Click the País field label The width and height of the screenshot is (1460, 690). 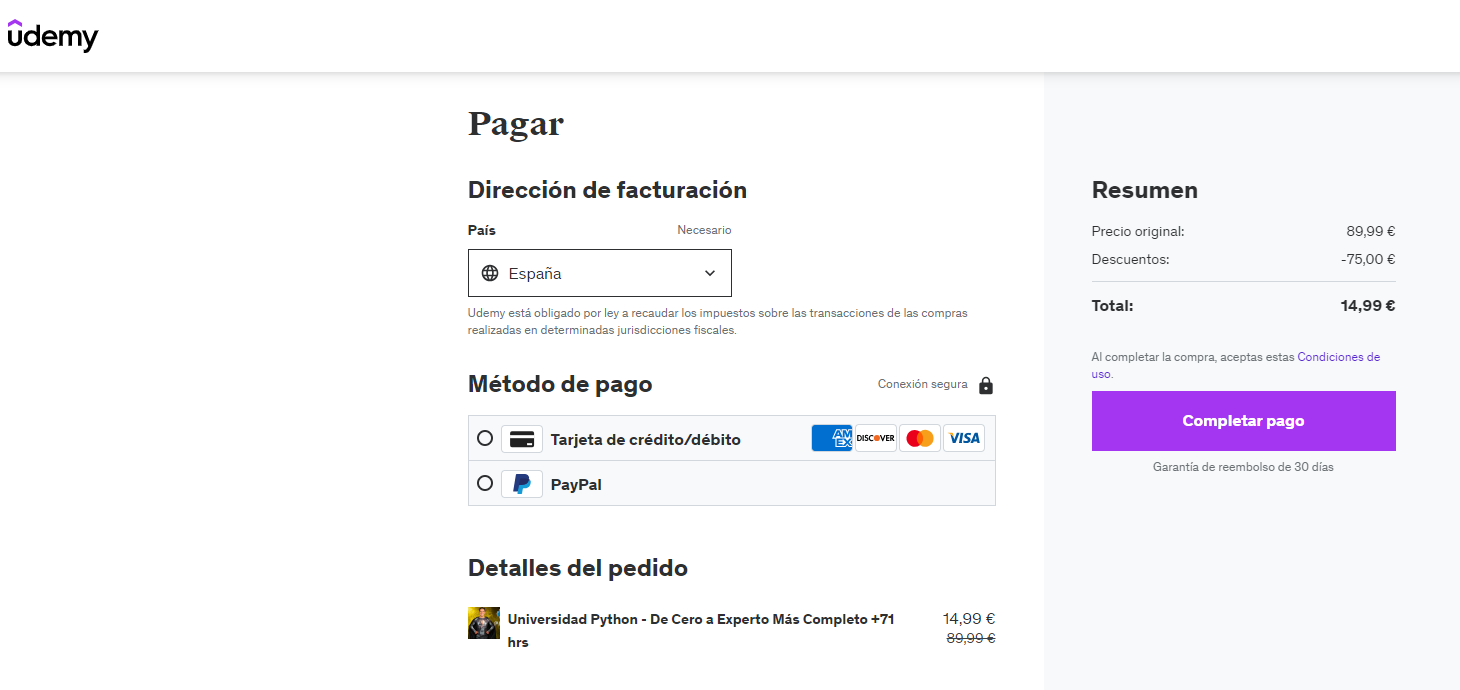click(x=482, y=230)
